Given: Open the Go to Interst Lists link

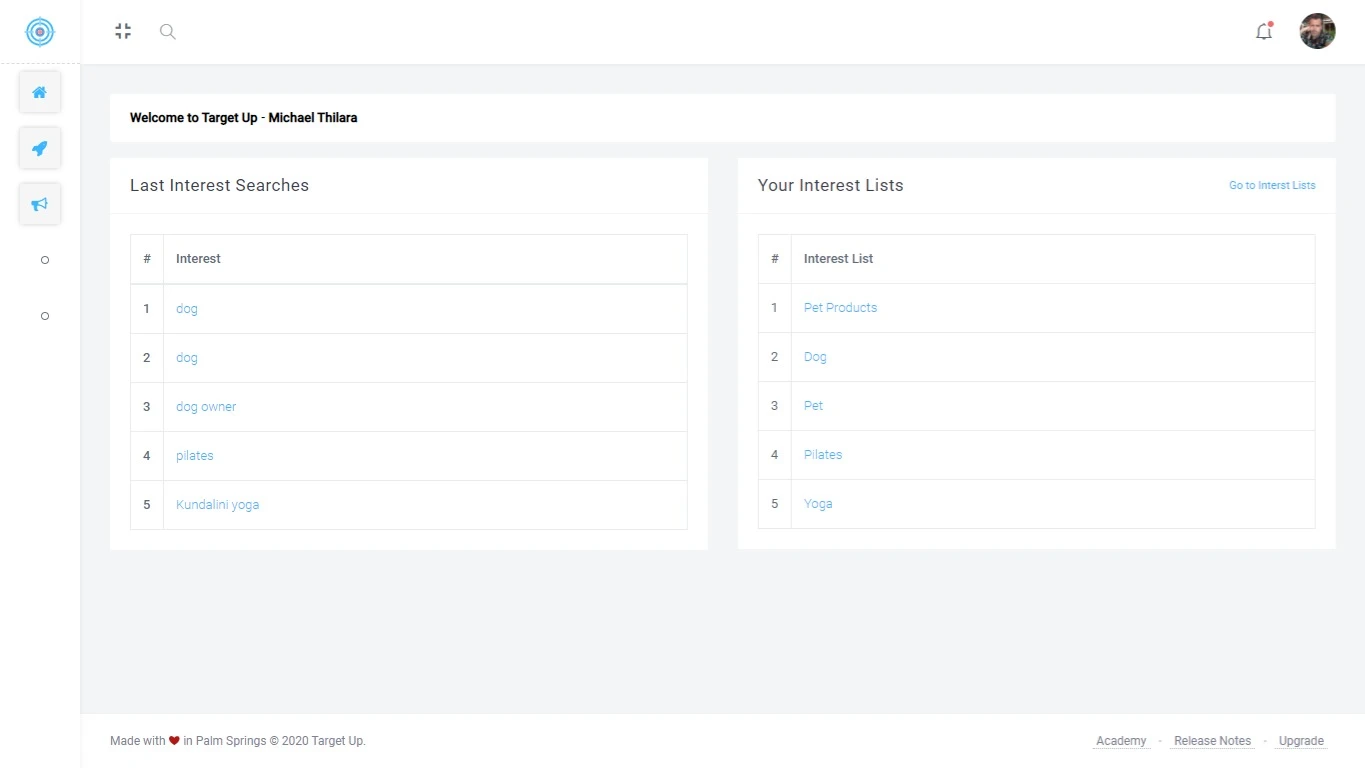Looking at the screenshot, I should [1271, 185].
